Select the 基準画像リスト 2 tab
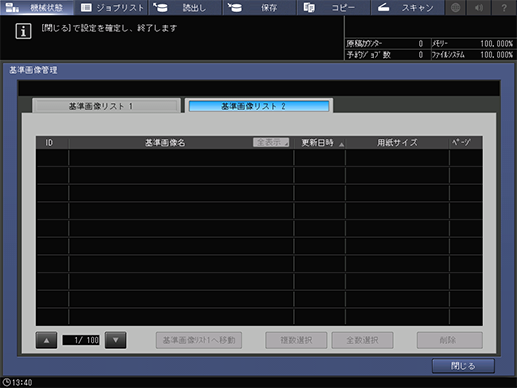The image size is (517, 388). [x=259, y=106]
